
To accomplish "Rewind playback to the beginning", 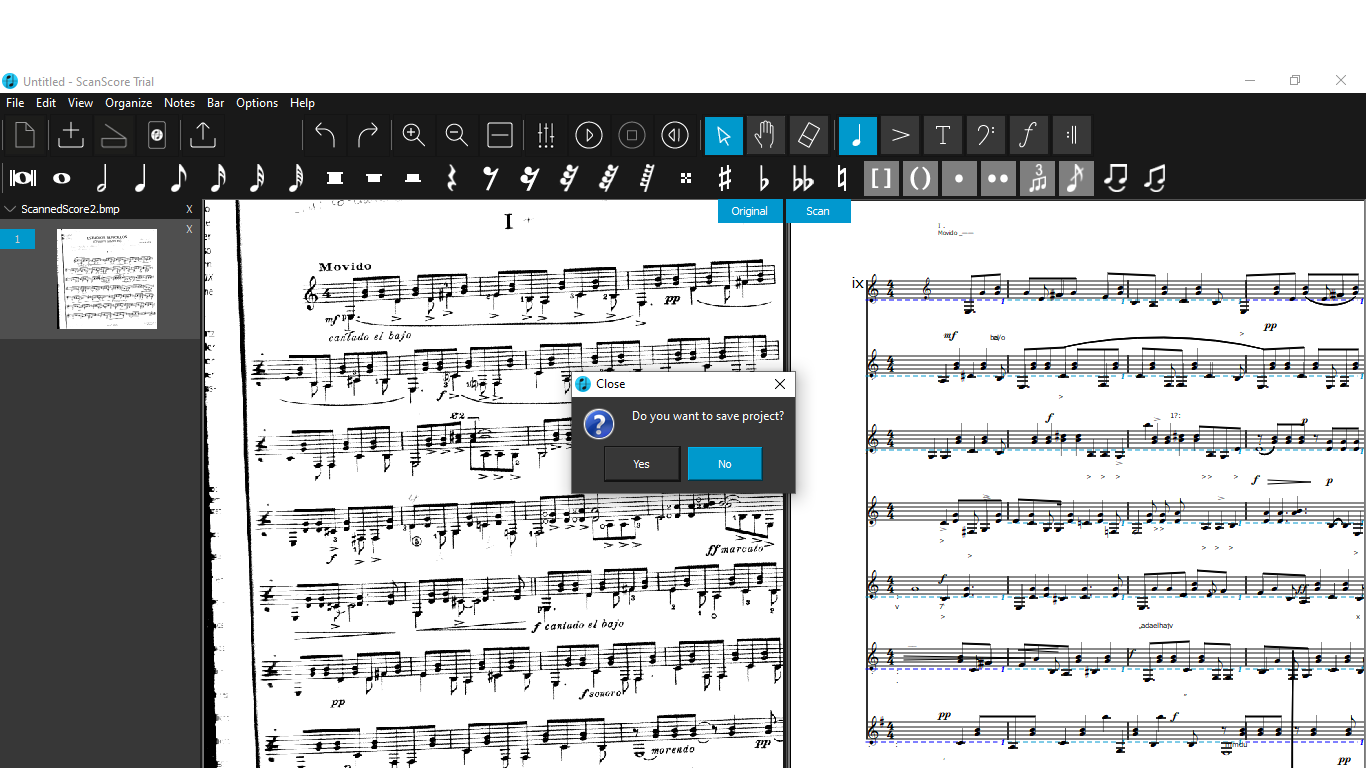I will (675, 135).
